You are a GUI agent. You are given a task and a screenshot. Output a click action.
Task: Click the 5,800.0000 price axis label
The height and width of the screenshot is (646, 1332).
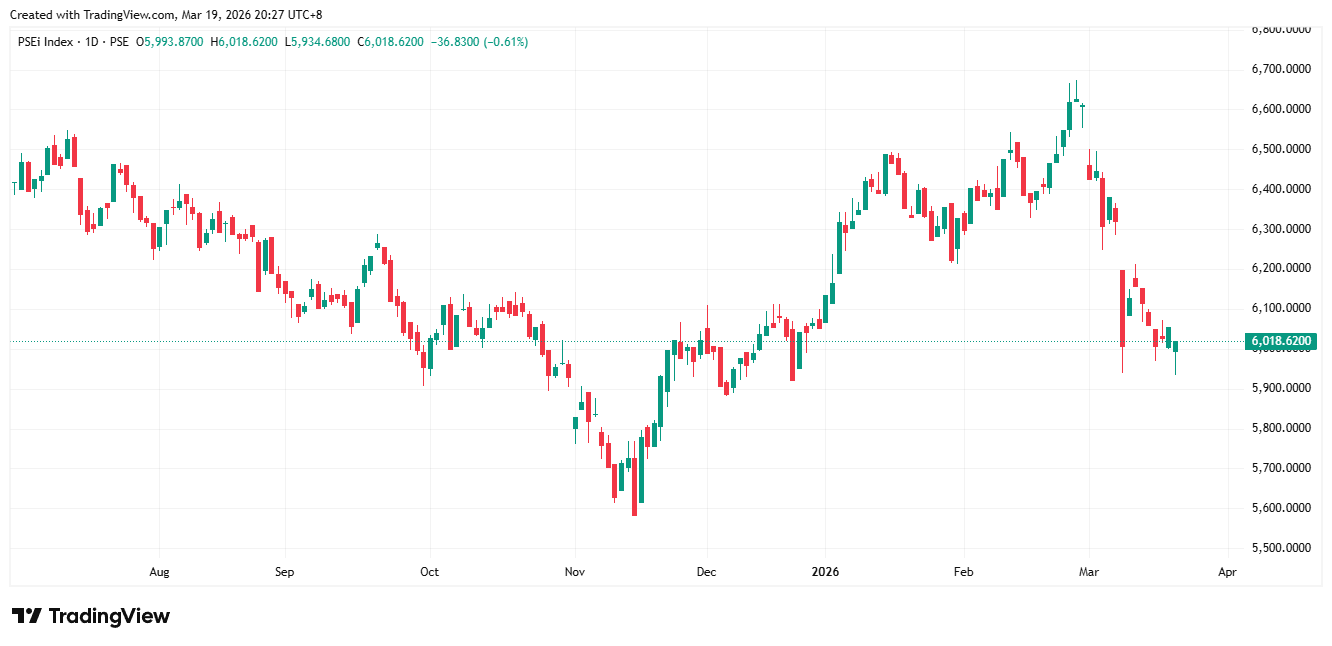coord(1281,428)
